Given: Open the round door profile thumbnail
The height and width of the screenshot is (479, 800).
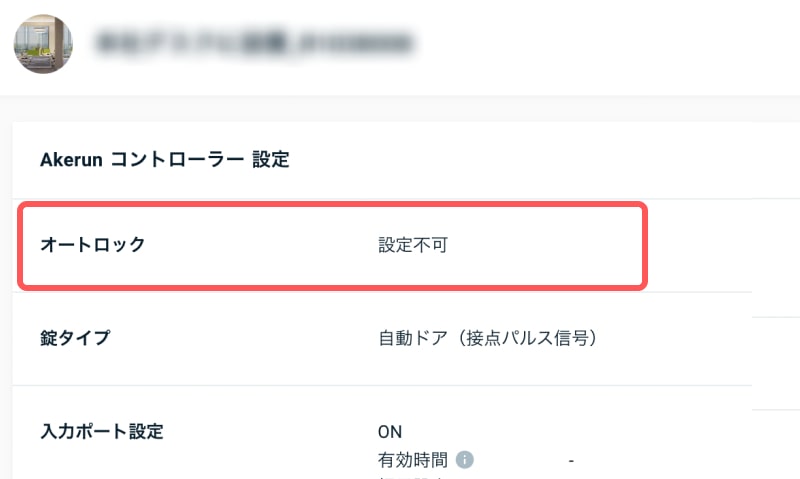Looking at the screenshot, I should [43, 44].
